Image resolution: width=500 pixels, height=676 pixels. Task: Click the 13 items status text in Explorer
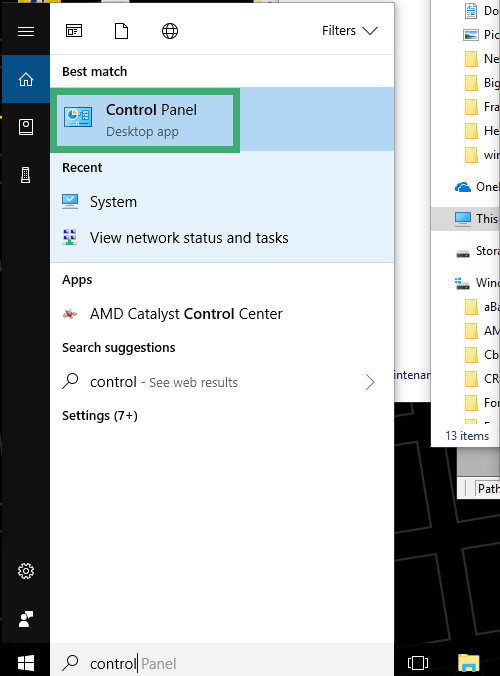coord(467,436)
